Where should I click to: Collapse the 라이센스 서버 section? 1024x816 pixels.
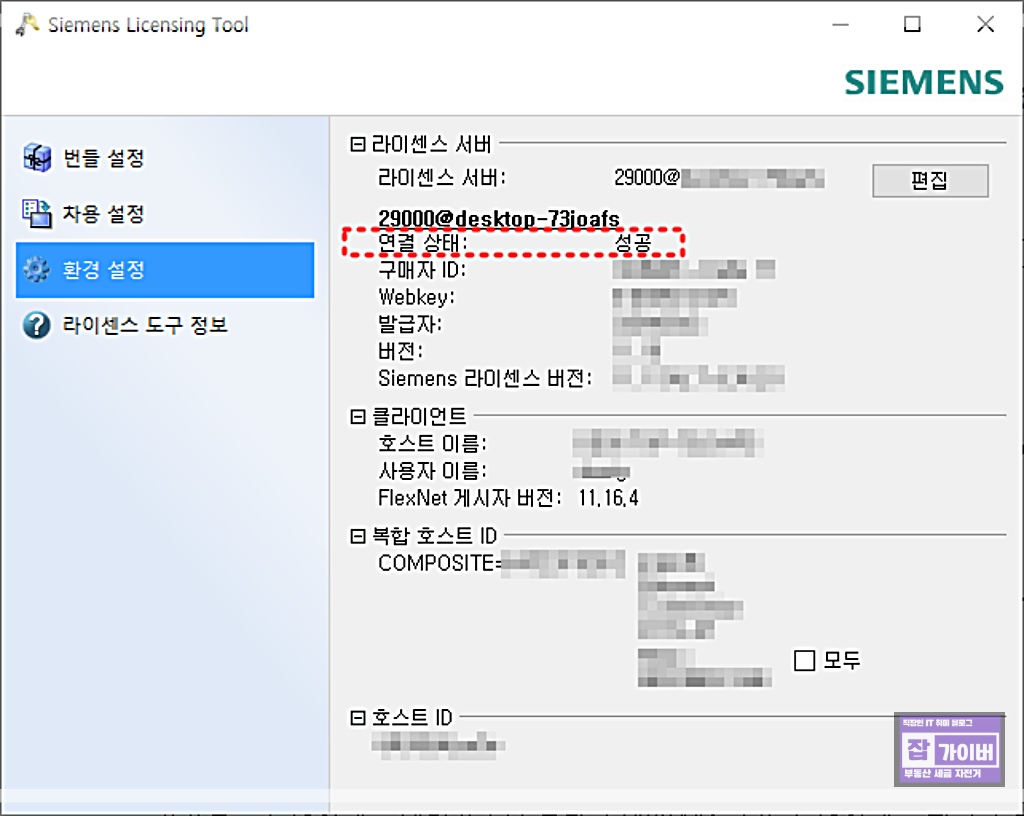[357, 144]
